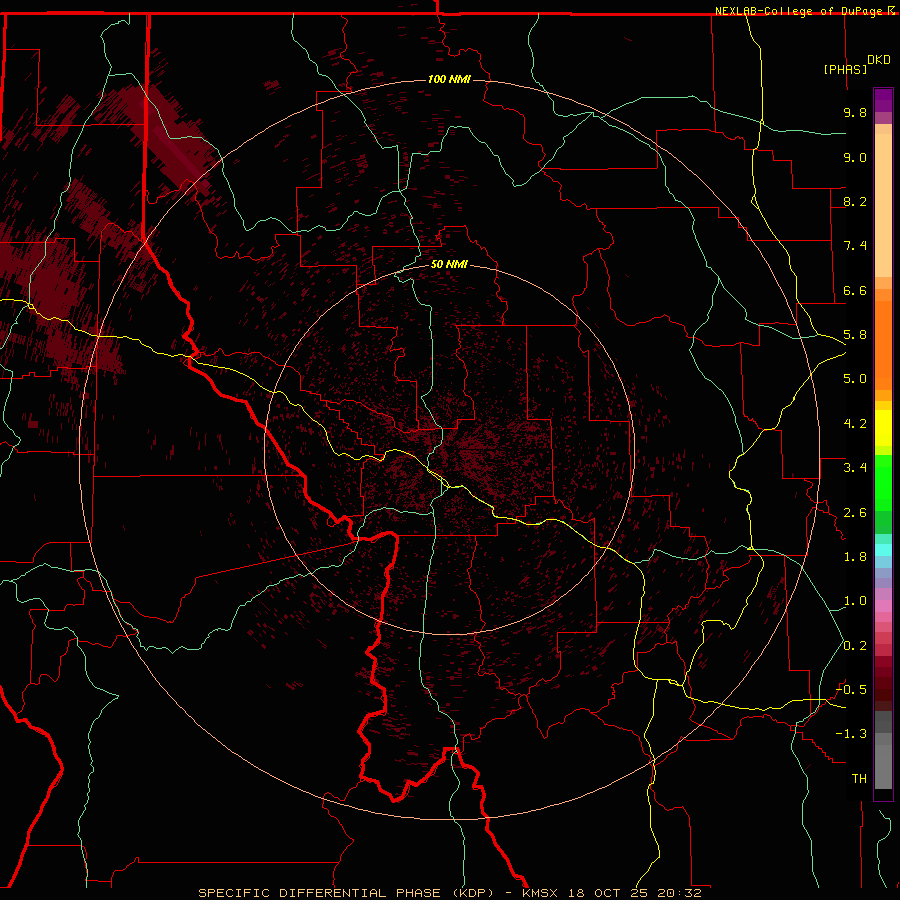Click the TH threshold legend label
Viewport: 900px width, 900px height.
[x=859, y=779]
